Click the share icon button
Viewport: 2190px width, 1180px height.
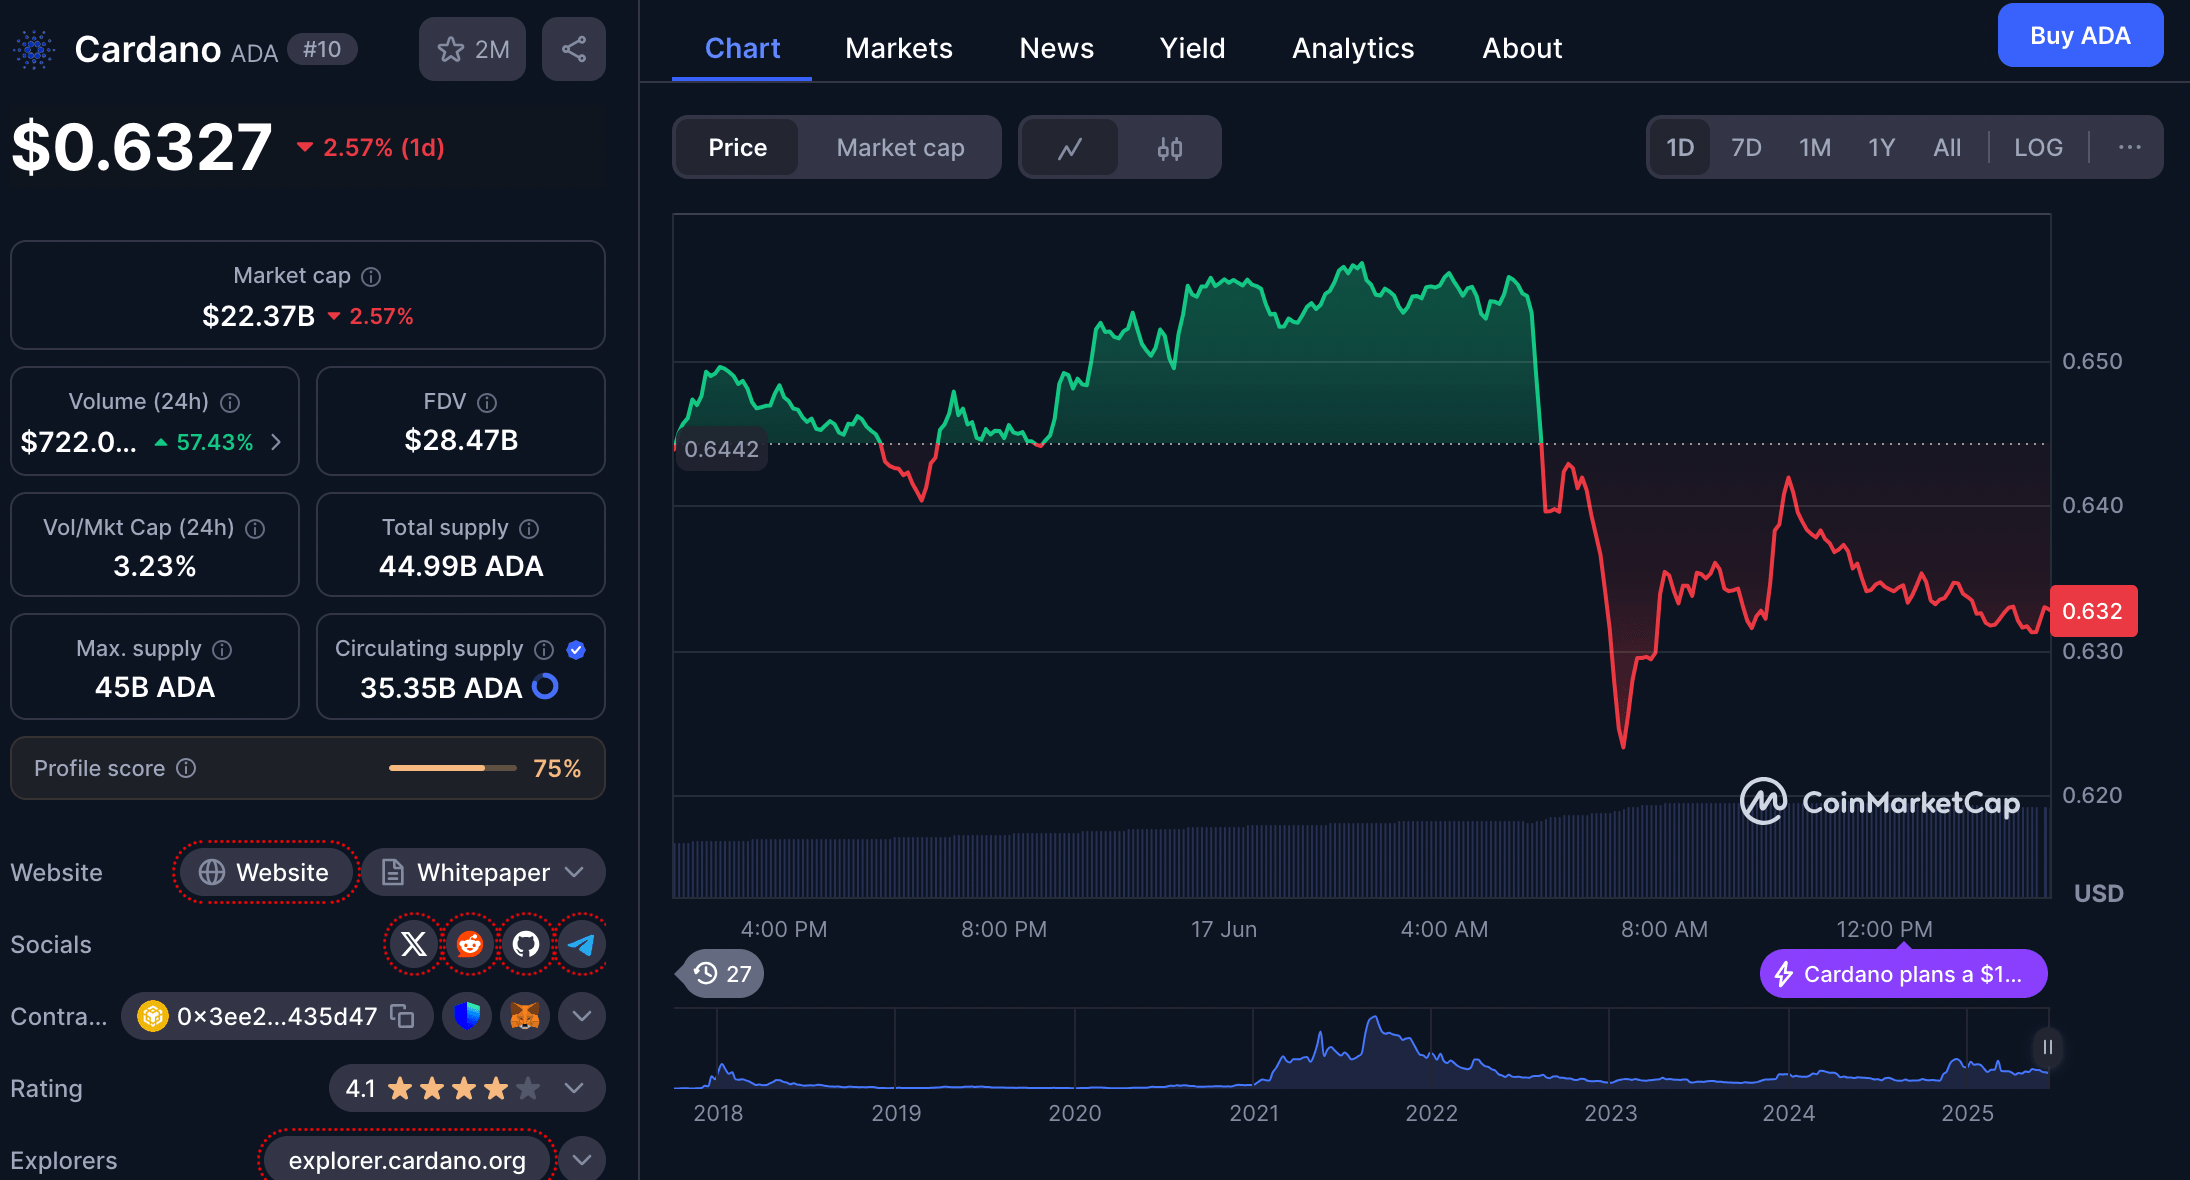pos(573,49)
